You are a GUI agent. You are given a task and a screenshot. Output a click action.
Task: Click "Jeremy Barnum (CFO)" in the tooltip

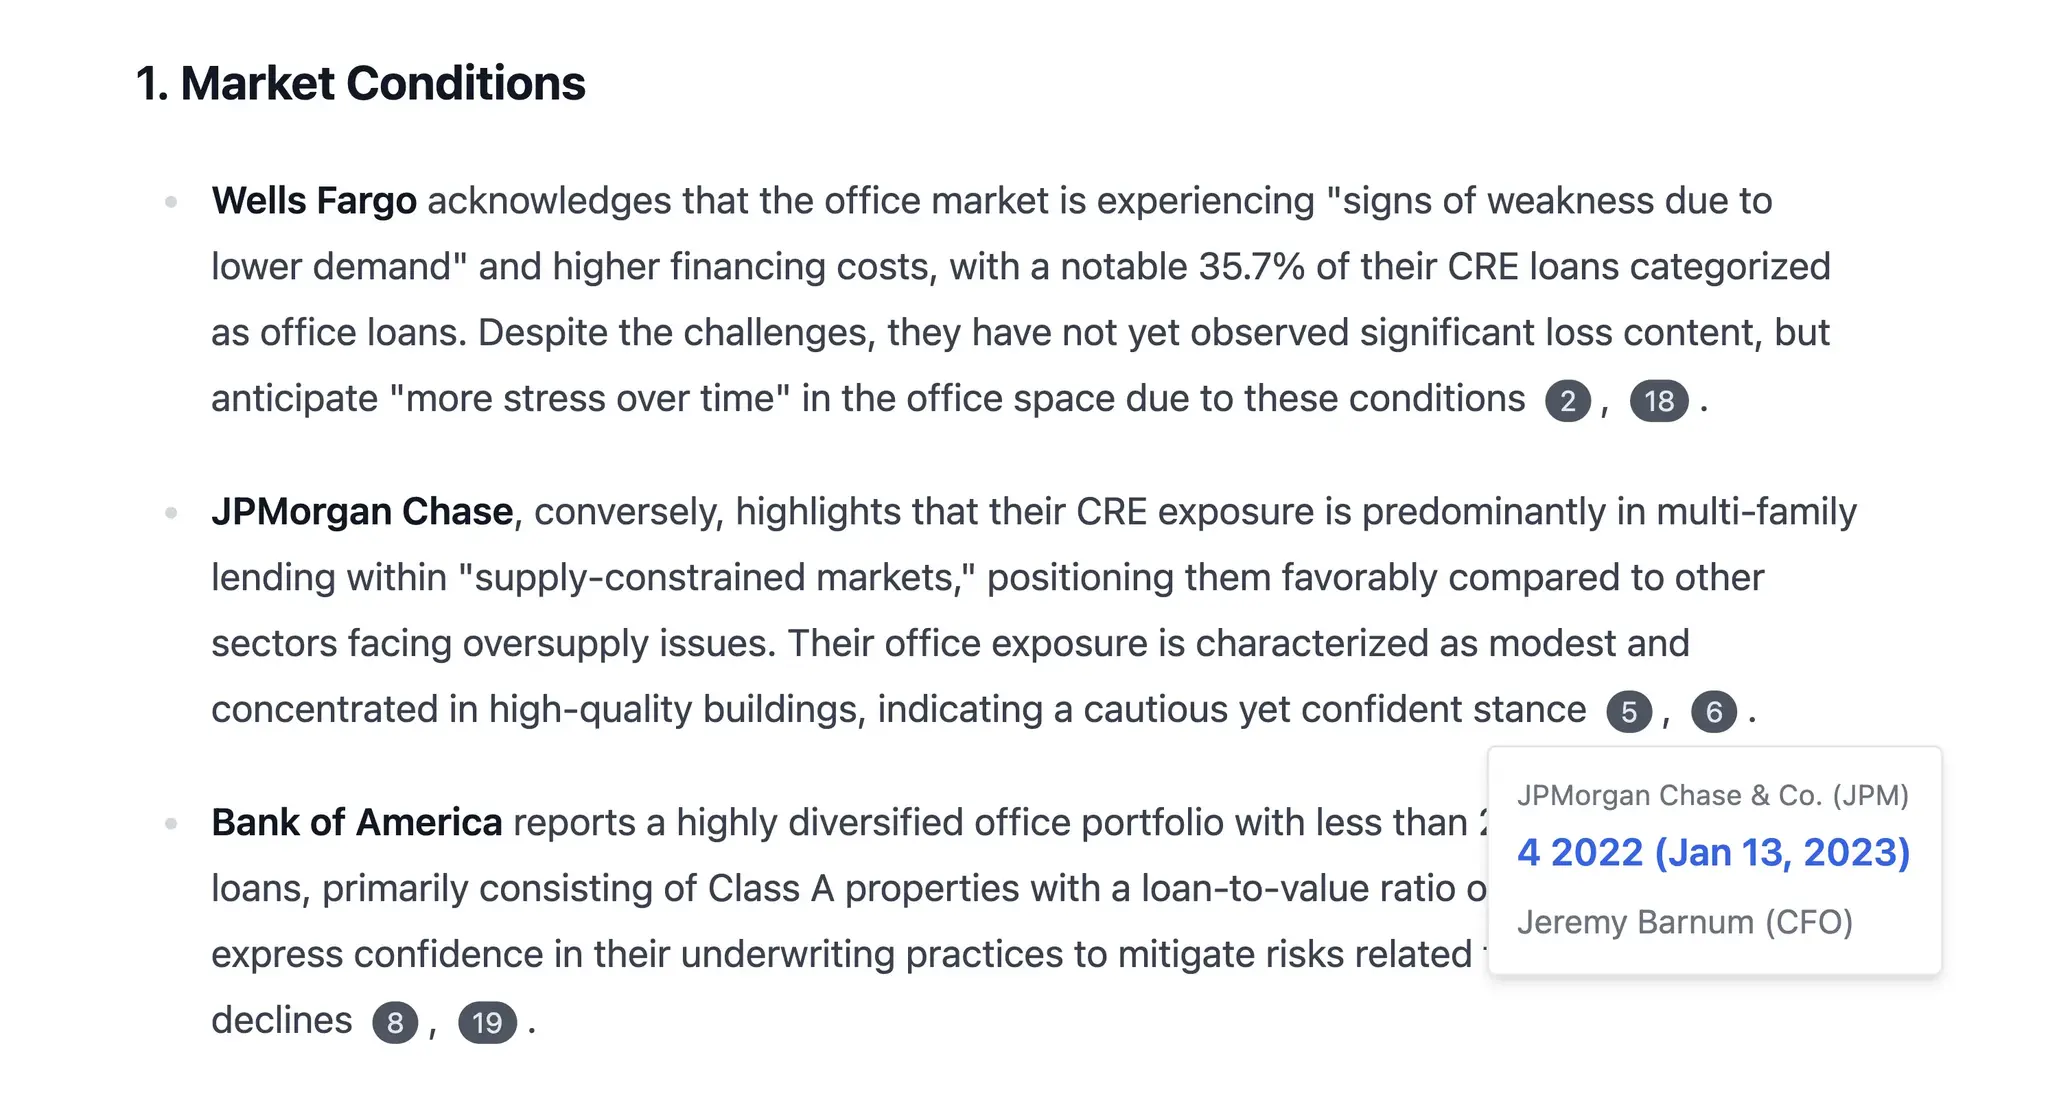(x=1685, y=921)
